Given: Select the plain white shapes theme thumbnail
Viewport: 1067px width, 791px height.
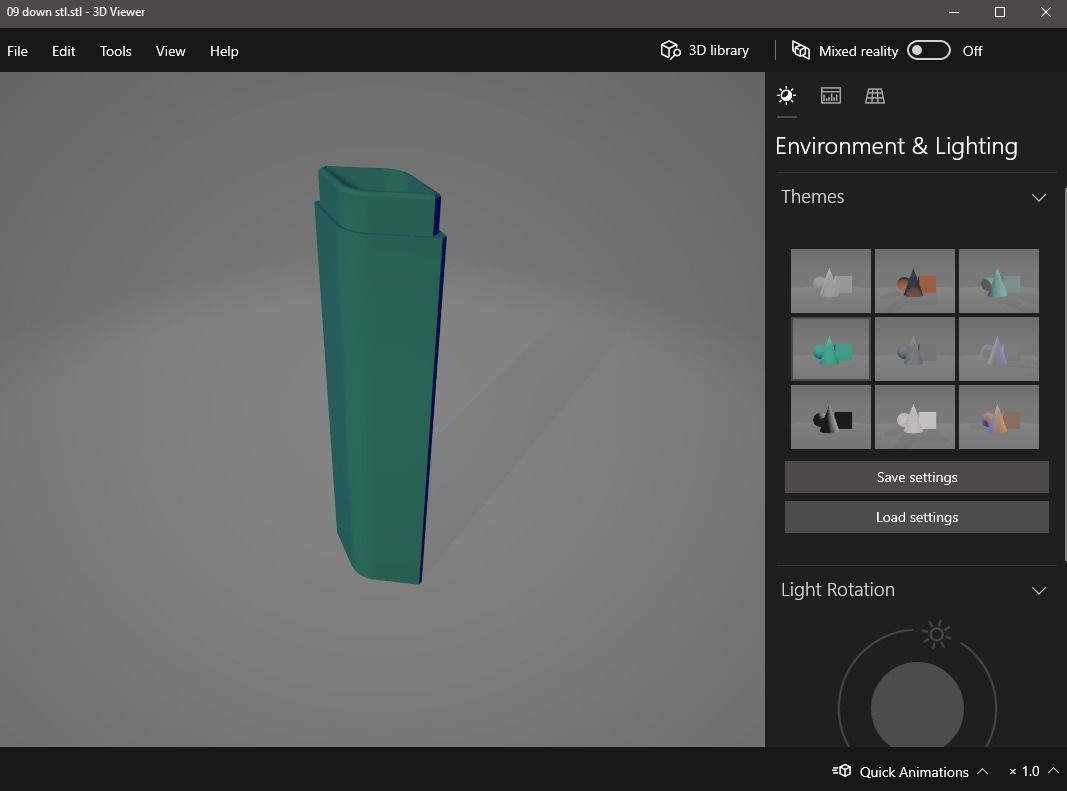Looking at the screenshot, I should point(831,281).
